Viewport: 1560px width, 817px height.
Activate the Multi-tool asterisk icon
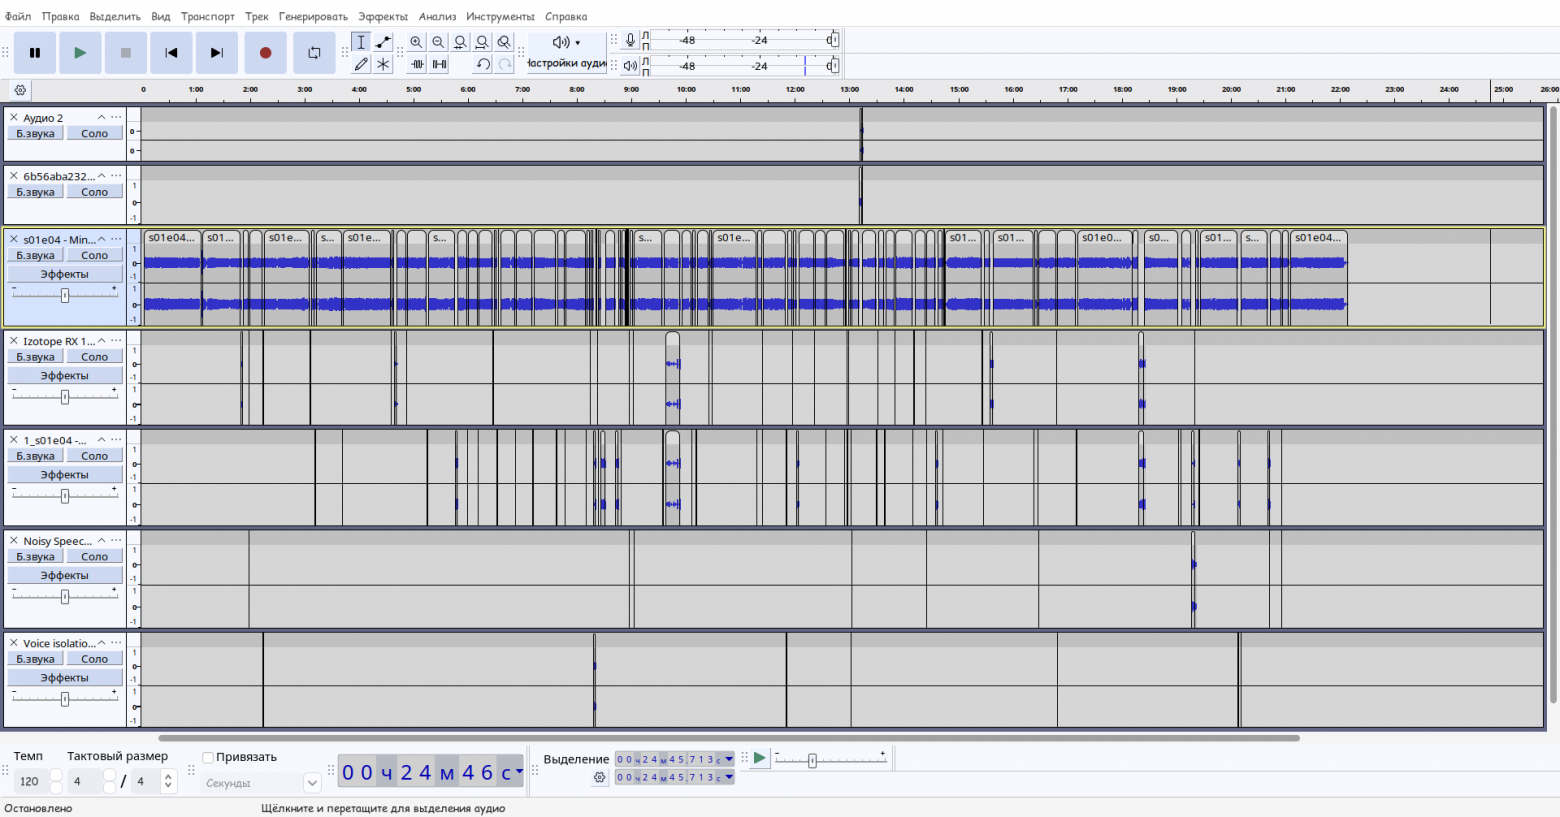click(383, 64)
